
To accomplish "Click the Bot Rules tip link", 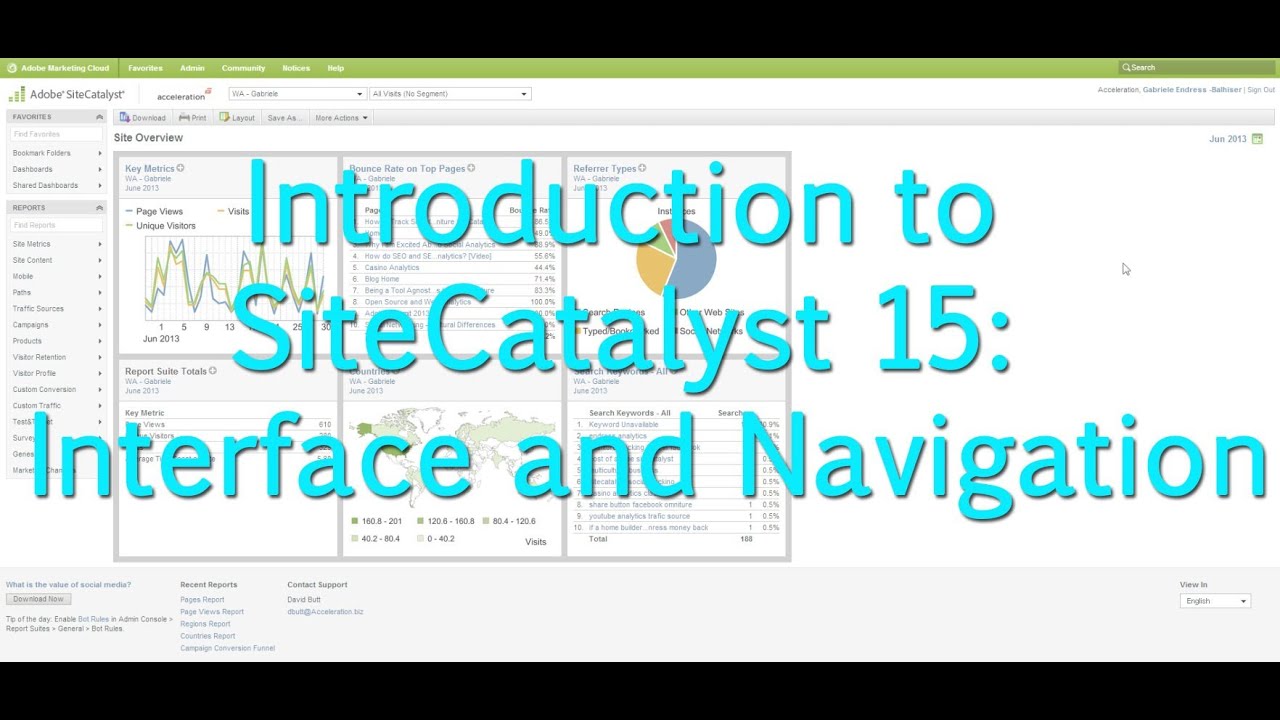I will [x=93, y=620].
